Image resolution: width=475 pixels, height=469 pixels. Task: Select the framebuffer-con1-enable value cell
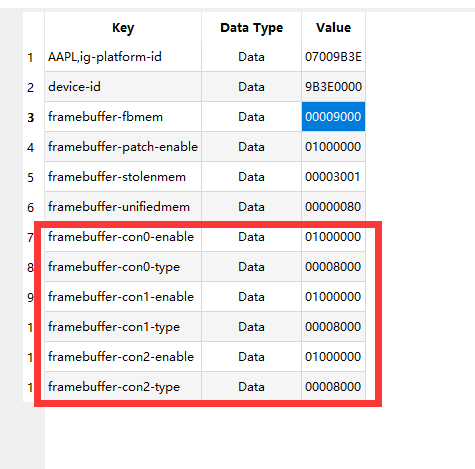point(333,297)
